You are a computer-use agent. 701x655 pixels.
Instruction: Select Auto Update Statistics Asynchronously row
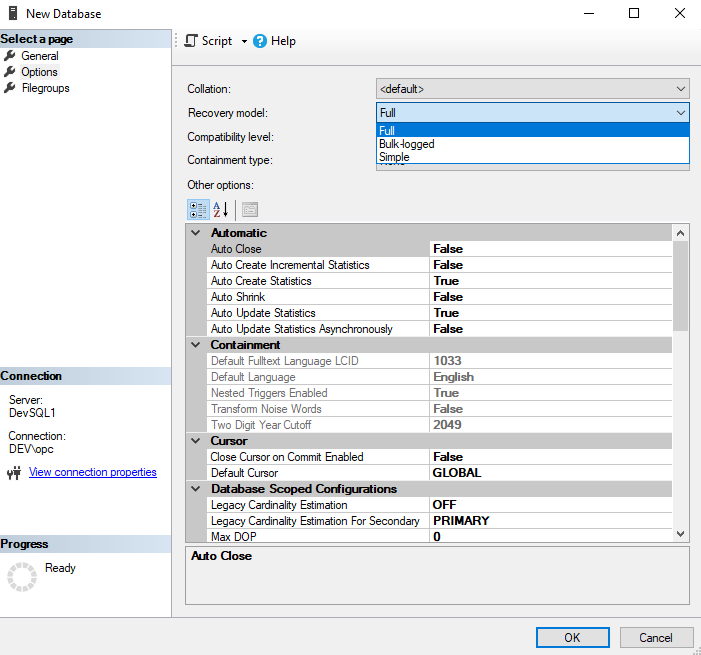coord(439,329)
